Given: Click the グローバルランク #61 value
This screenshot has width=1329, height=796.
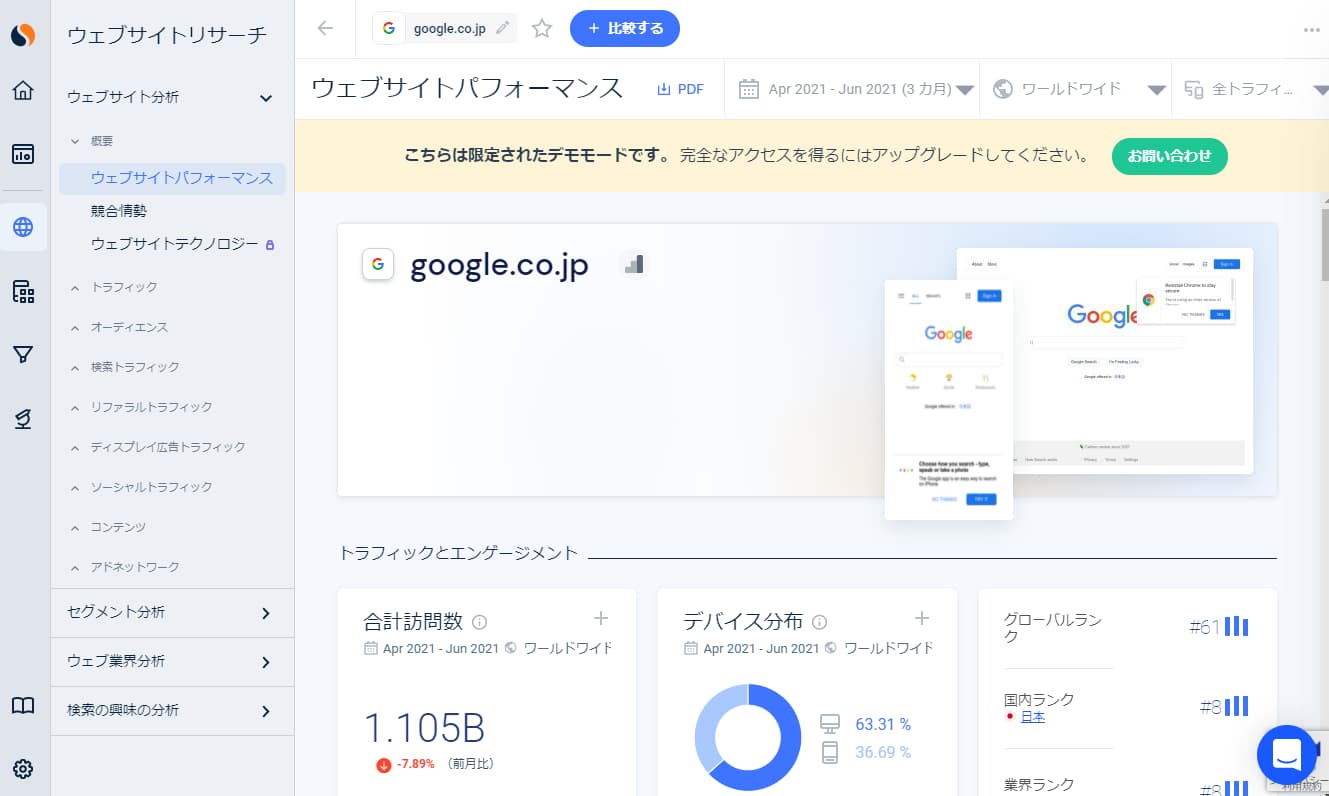Looking at the screenshot, I should pos(1204,627).
